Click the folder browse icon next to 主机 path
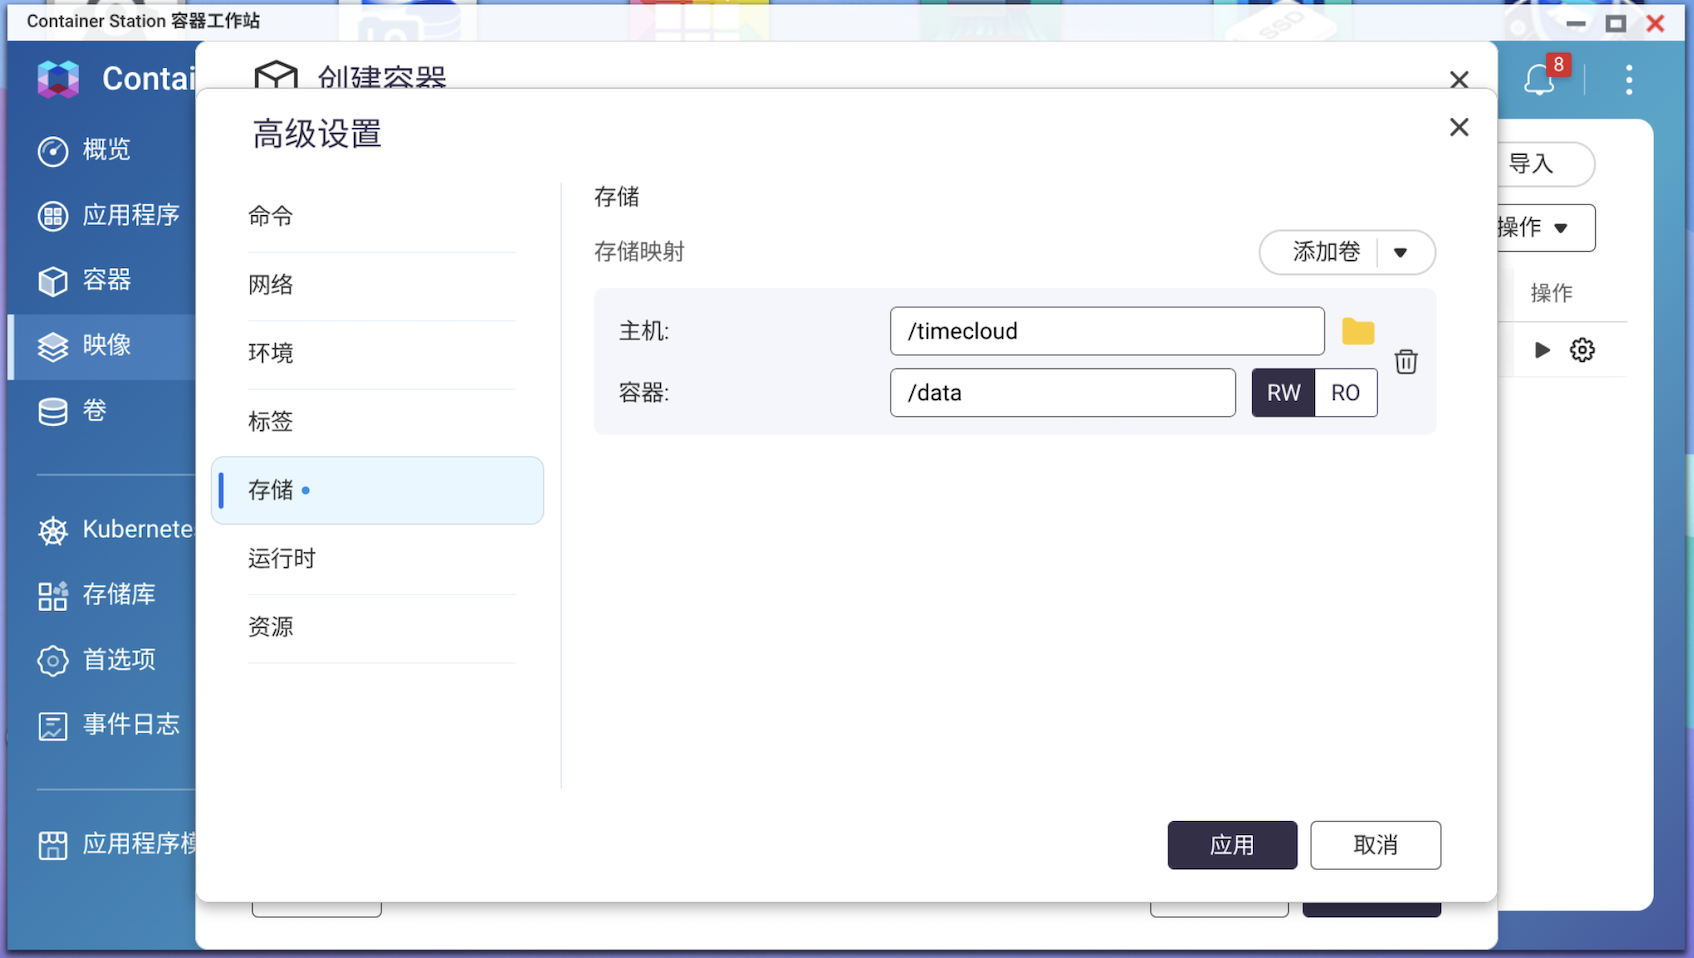Viewport: 1694px width, 958px height. [1357, 331]
